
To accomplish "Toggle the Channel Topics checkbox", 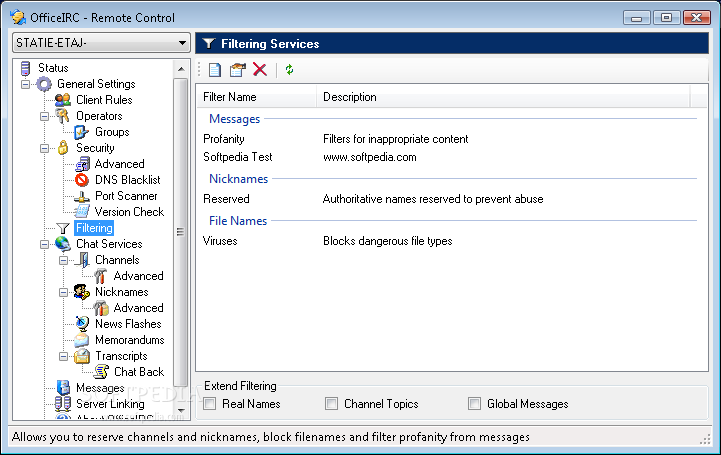I will (x=332, y=404).
